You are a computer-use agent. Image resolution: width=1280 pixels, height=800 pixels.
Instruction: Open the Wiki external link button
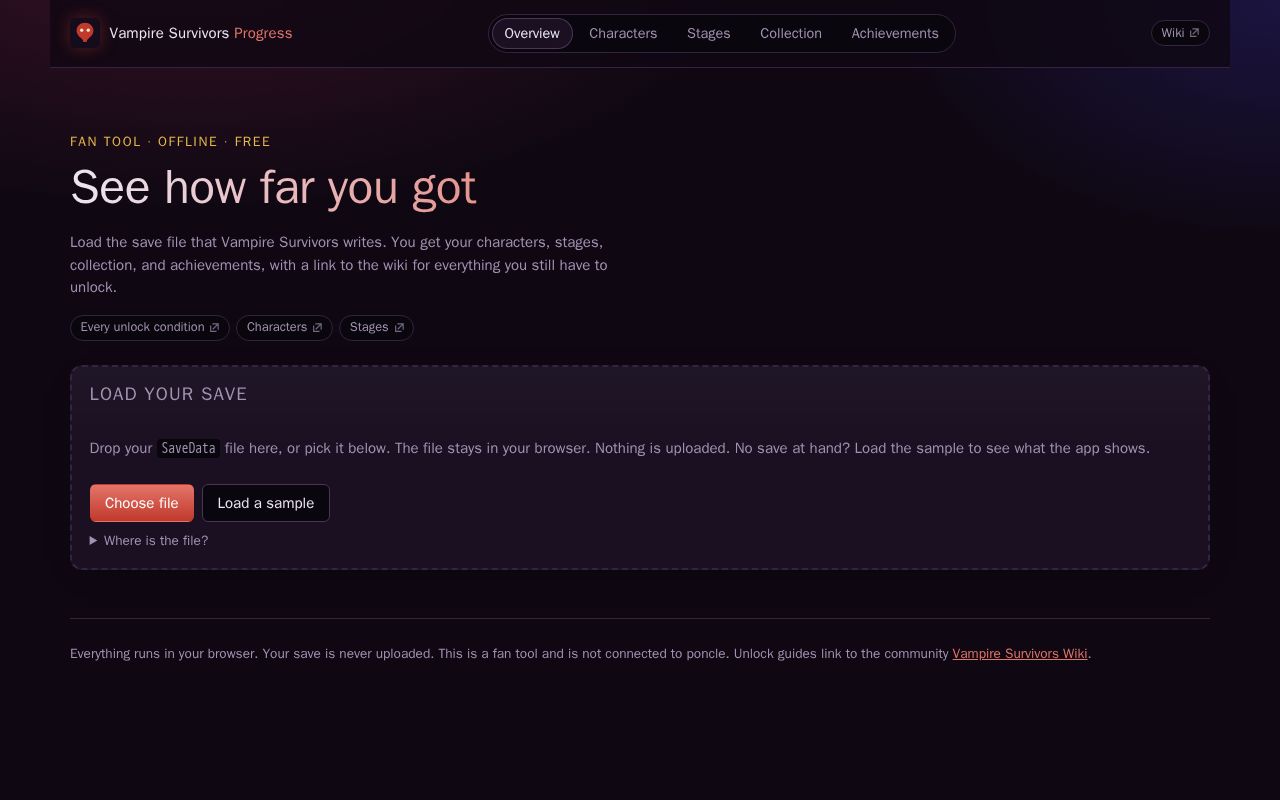click(x=1180, y=33)
